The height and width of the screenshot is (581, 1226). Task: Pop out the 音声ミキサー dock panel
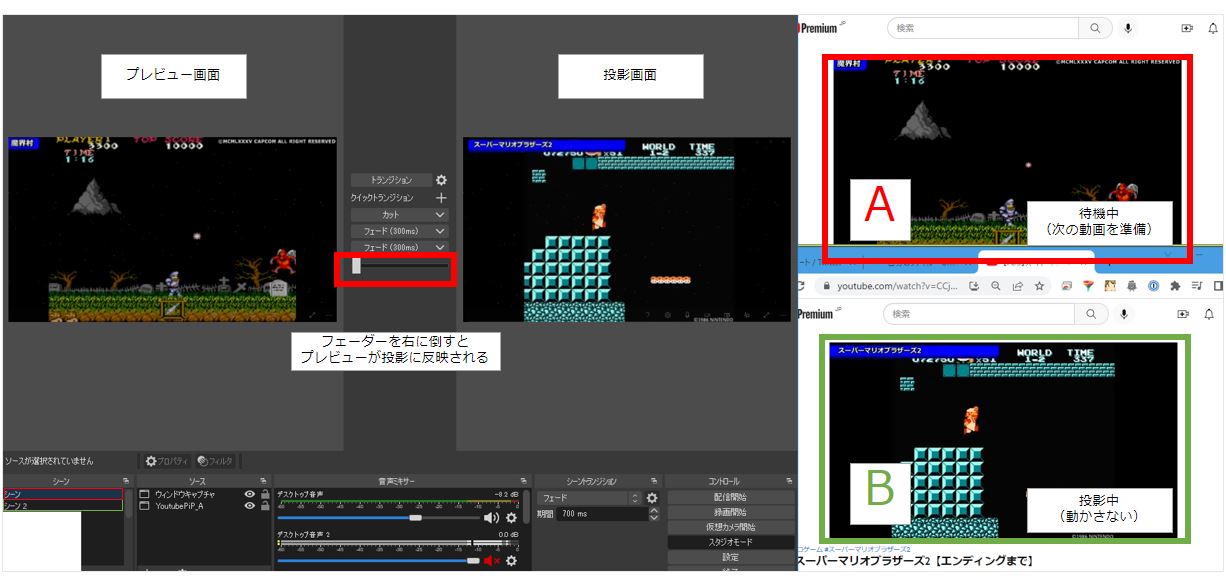(x=526, y=481)
